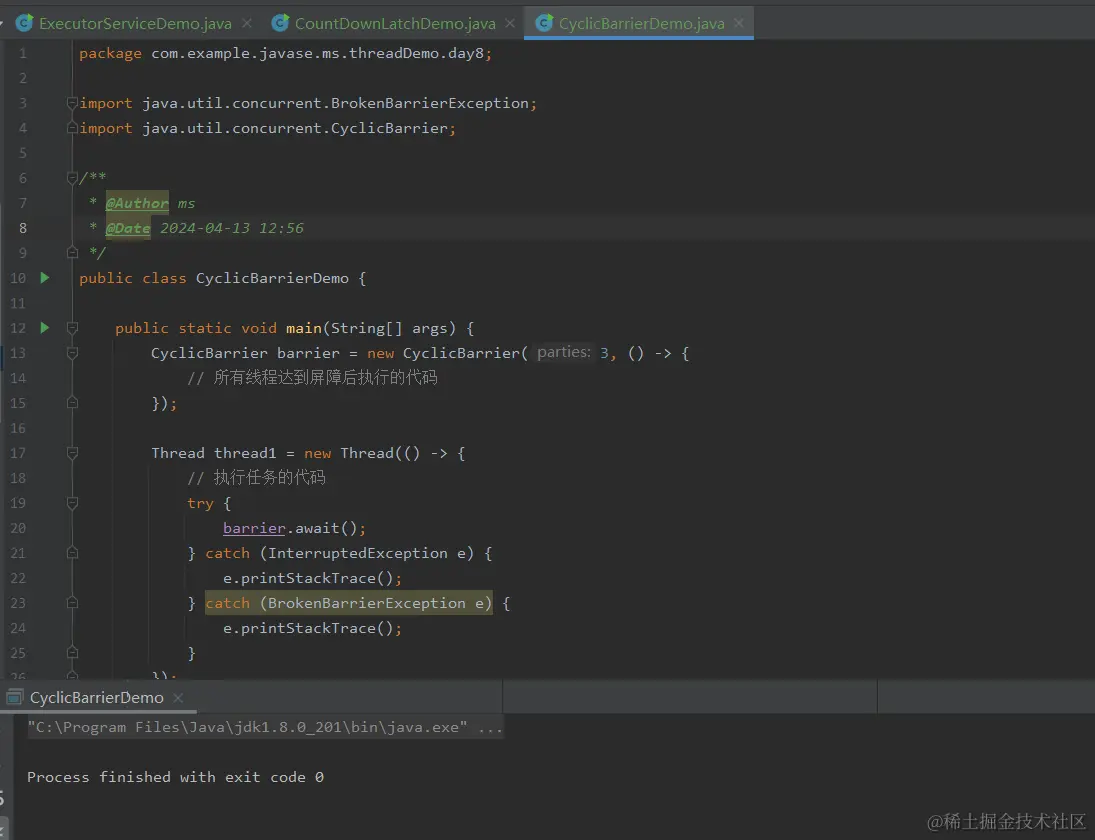Close the CyclicBarrierDemo.java editor tab

tap(739, 23)
